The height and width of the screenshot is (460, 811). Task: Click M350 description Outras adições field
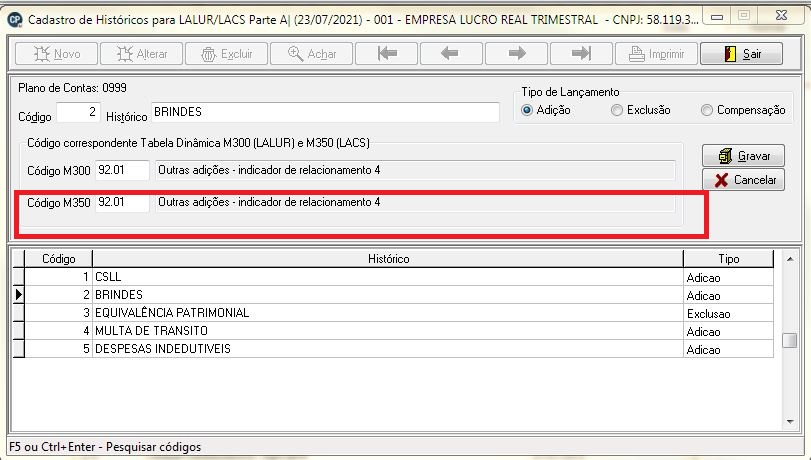tap(415, 202)
